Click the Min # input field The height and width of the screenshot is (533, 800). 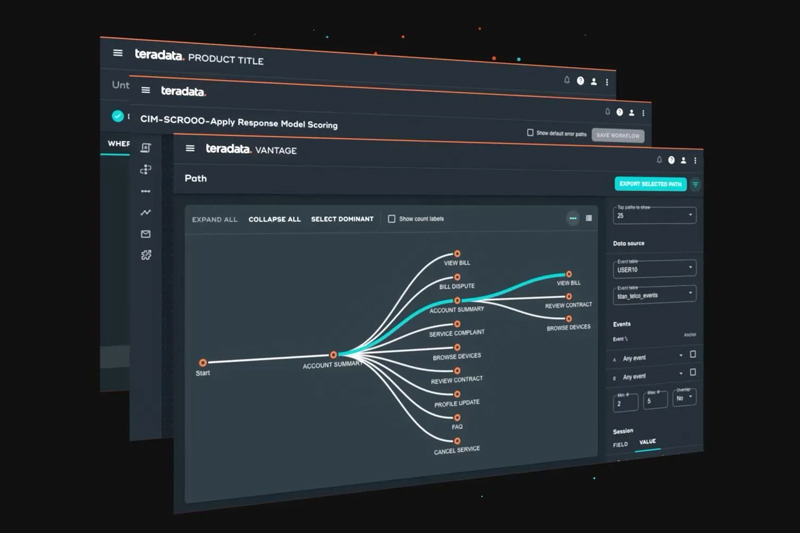(x=626, y=402)
